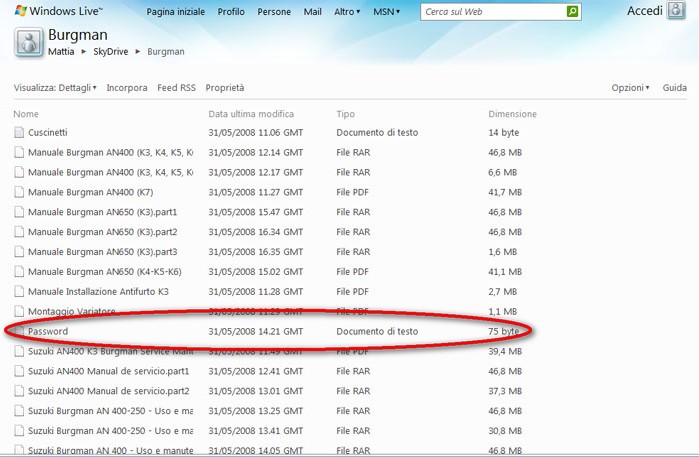Click Documento di testo in the Cuscinetti row

(x=377, y=132)
